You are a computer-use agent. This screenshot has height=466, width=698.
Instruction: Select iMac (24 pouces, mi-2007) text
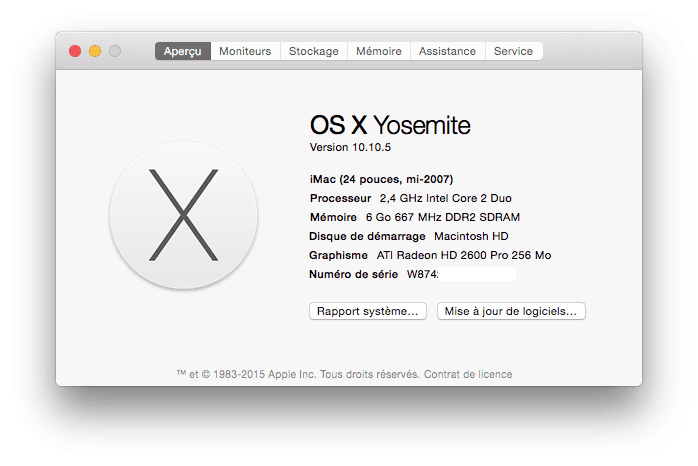coord(381,179)
